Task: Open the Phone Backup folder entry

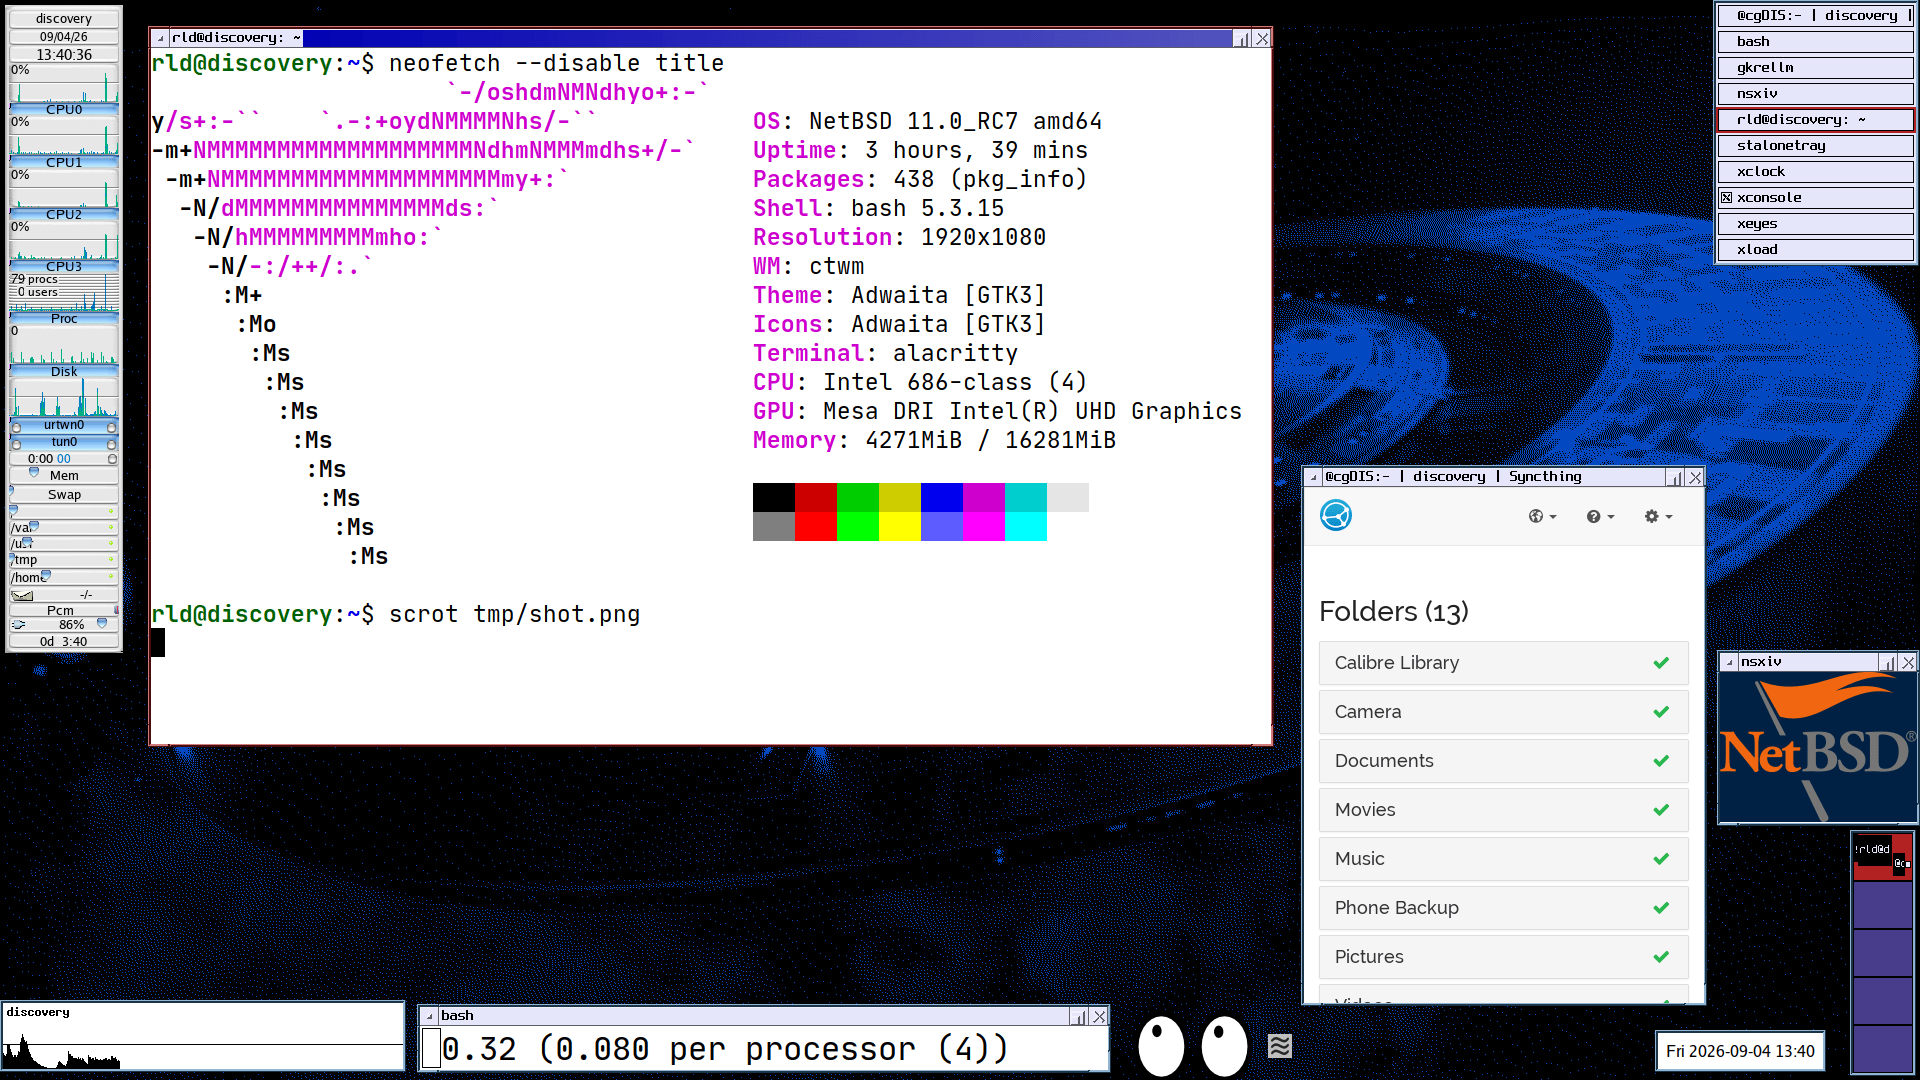Action: click(x=1503, y=908)
